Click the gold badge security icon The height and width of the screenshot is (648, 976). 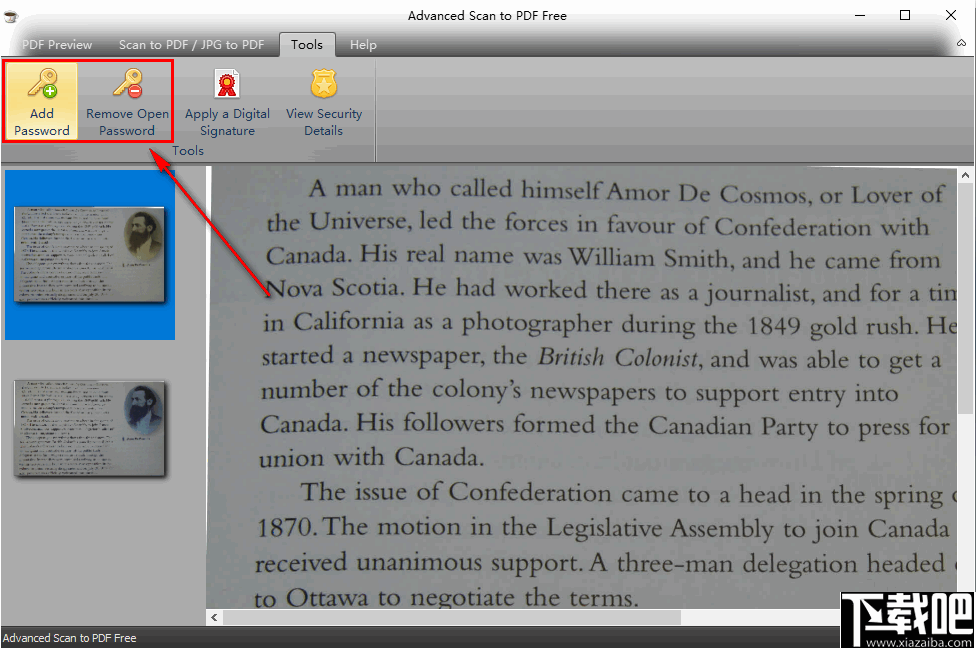click(x=323, y=83)
